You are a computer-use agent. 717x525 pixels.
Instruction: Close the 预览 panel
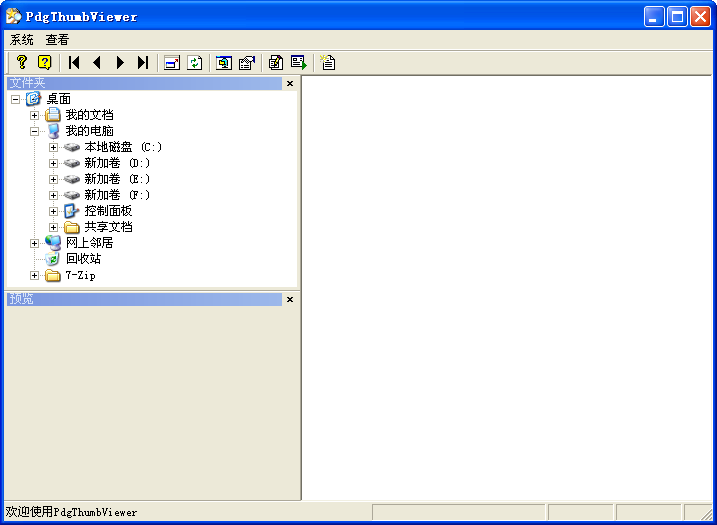(290, 299)
